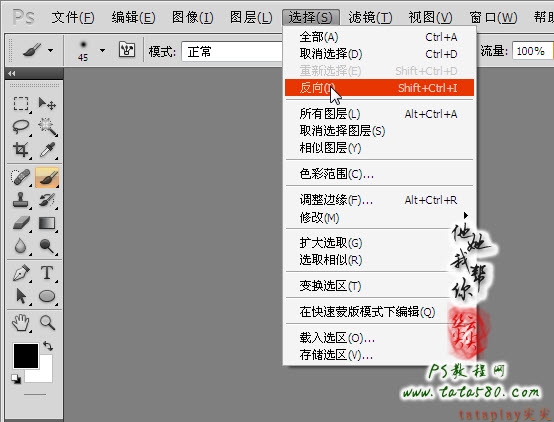The height and width of the screenshot is (422, 554).
Task: Select the Type tool
Action: [x=47, y=273]
